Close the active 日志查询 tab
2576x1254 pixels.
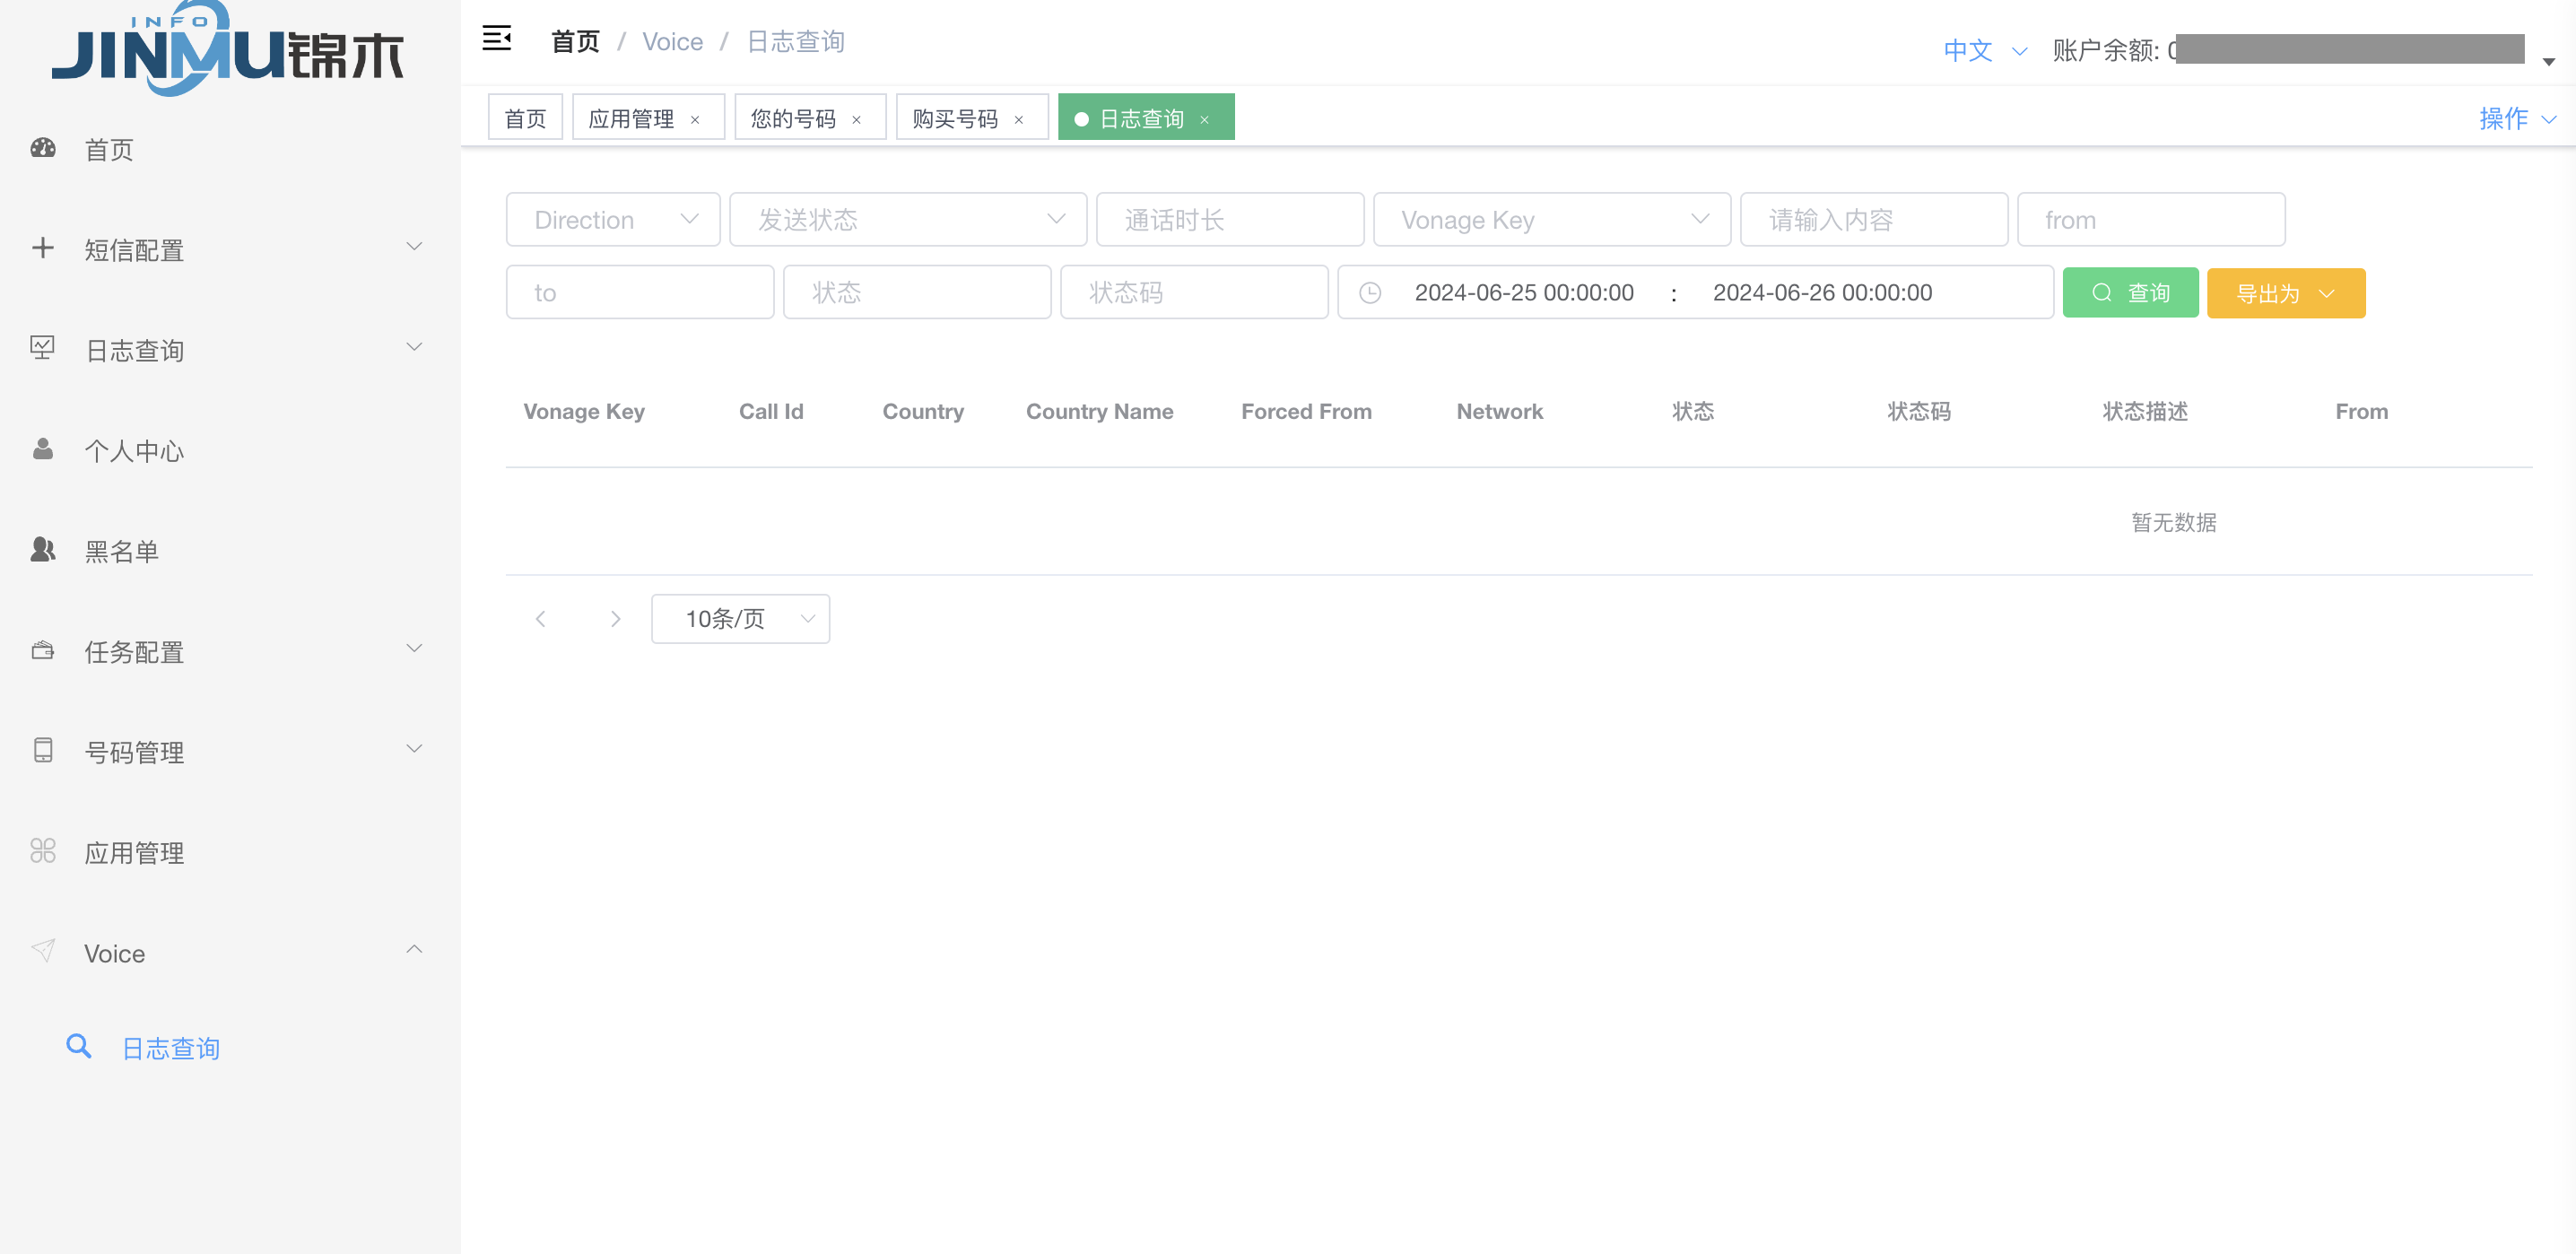pyautogui.click(x=1205, y=120)
